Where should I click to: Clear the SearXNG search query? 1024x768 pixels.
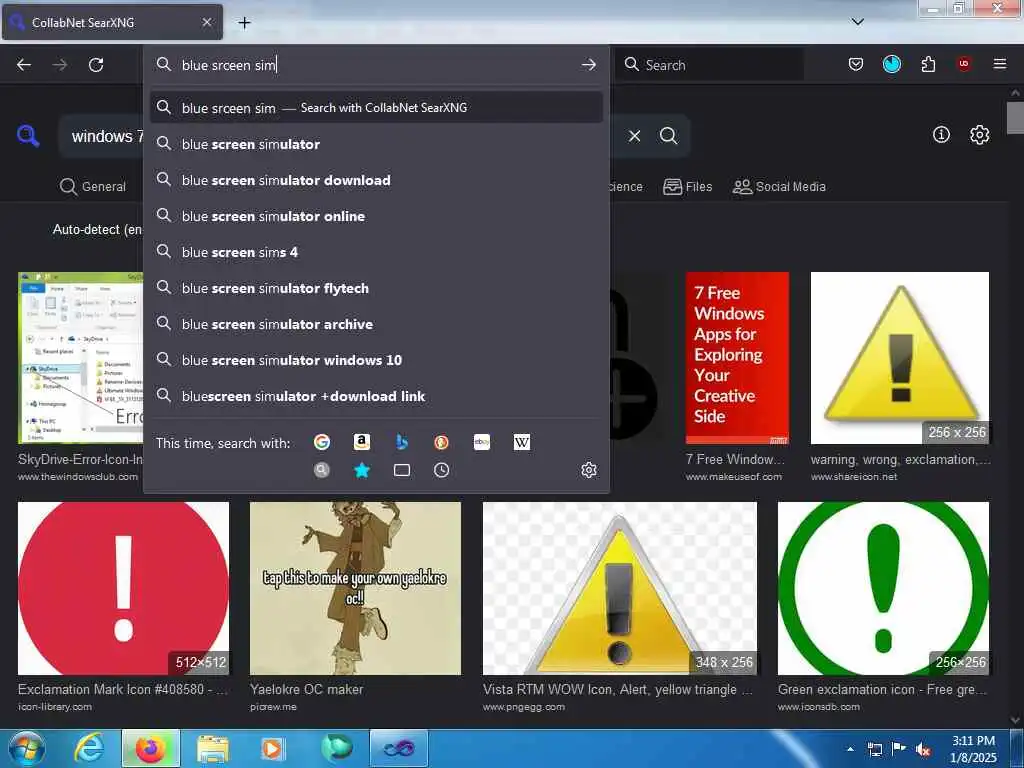click(x=634, y=136)
